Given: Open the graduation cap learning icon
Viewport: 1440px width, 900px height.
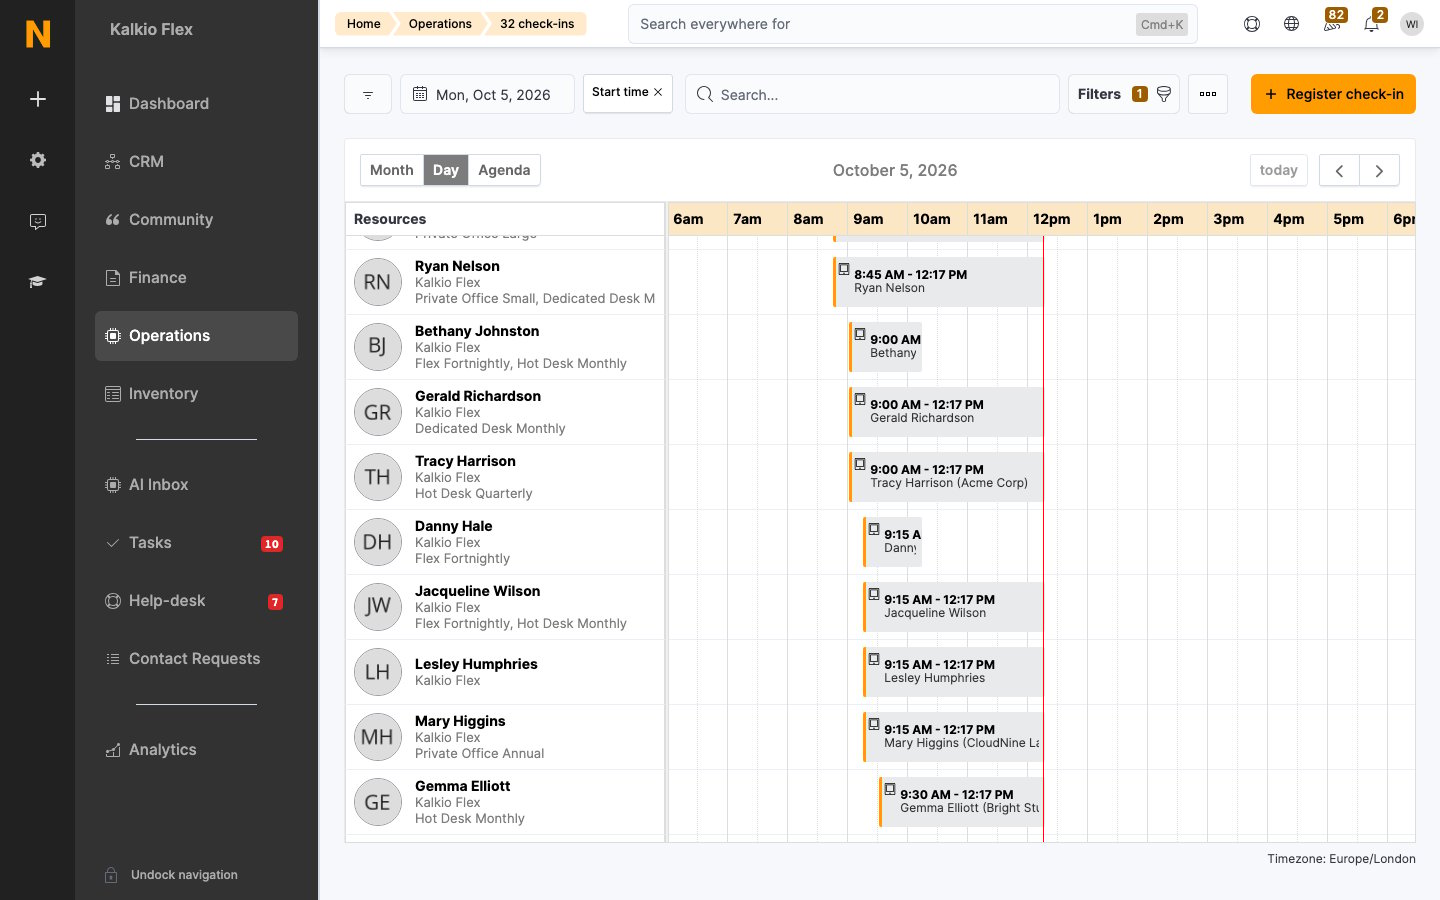Looking at the screenshot, I should [38, 282].
